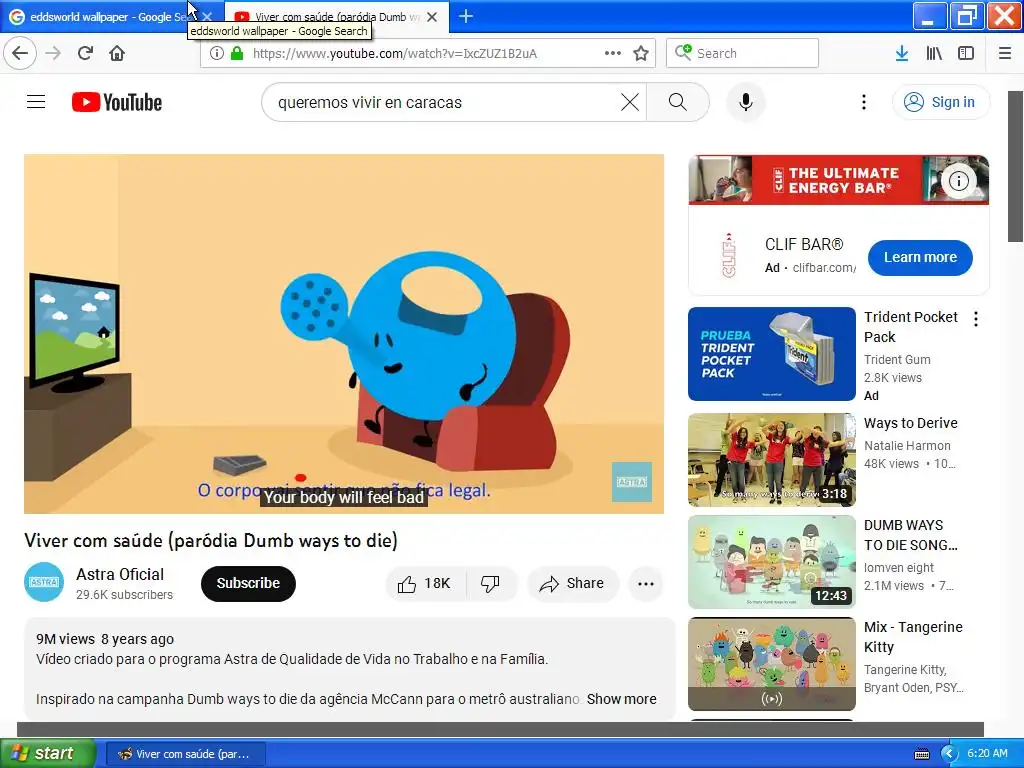Reload the current page
This screenshot has height=768, width=1024.
tap(85, 53)
